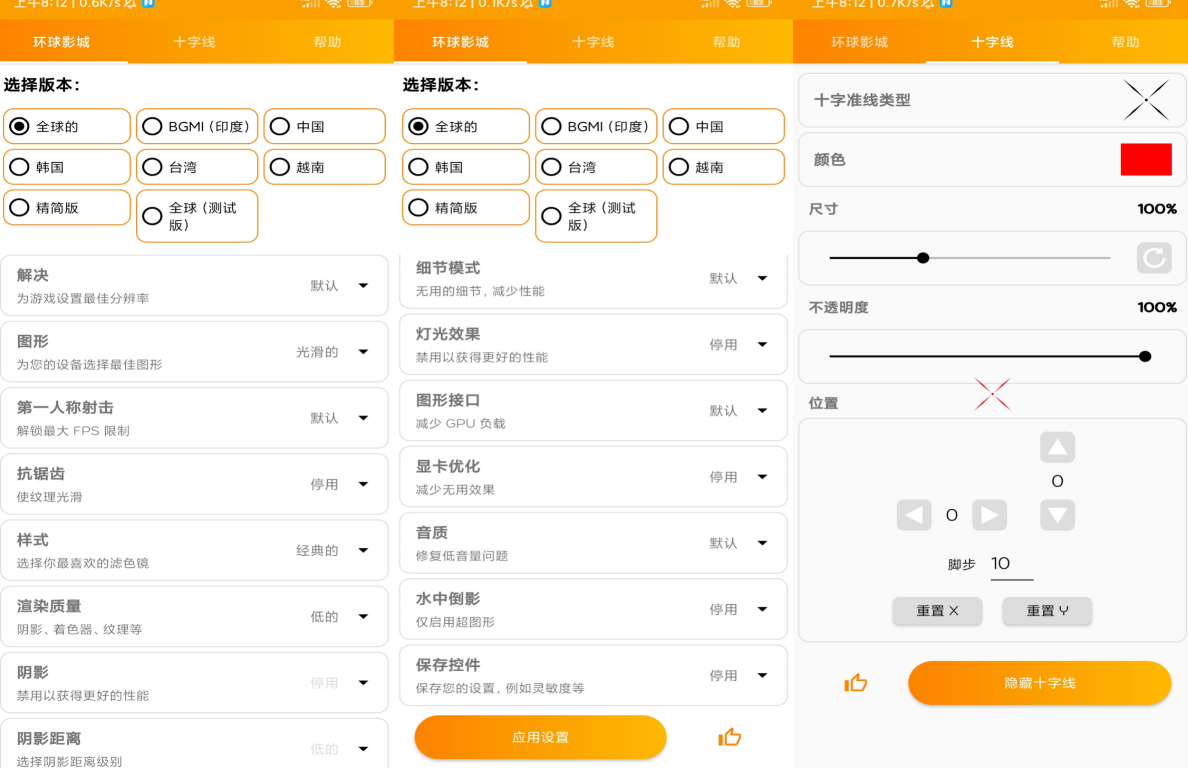Choose 越南 version in the left screen
This screenshot has height=773, width=1188.
click(x=324, y=167)
